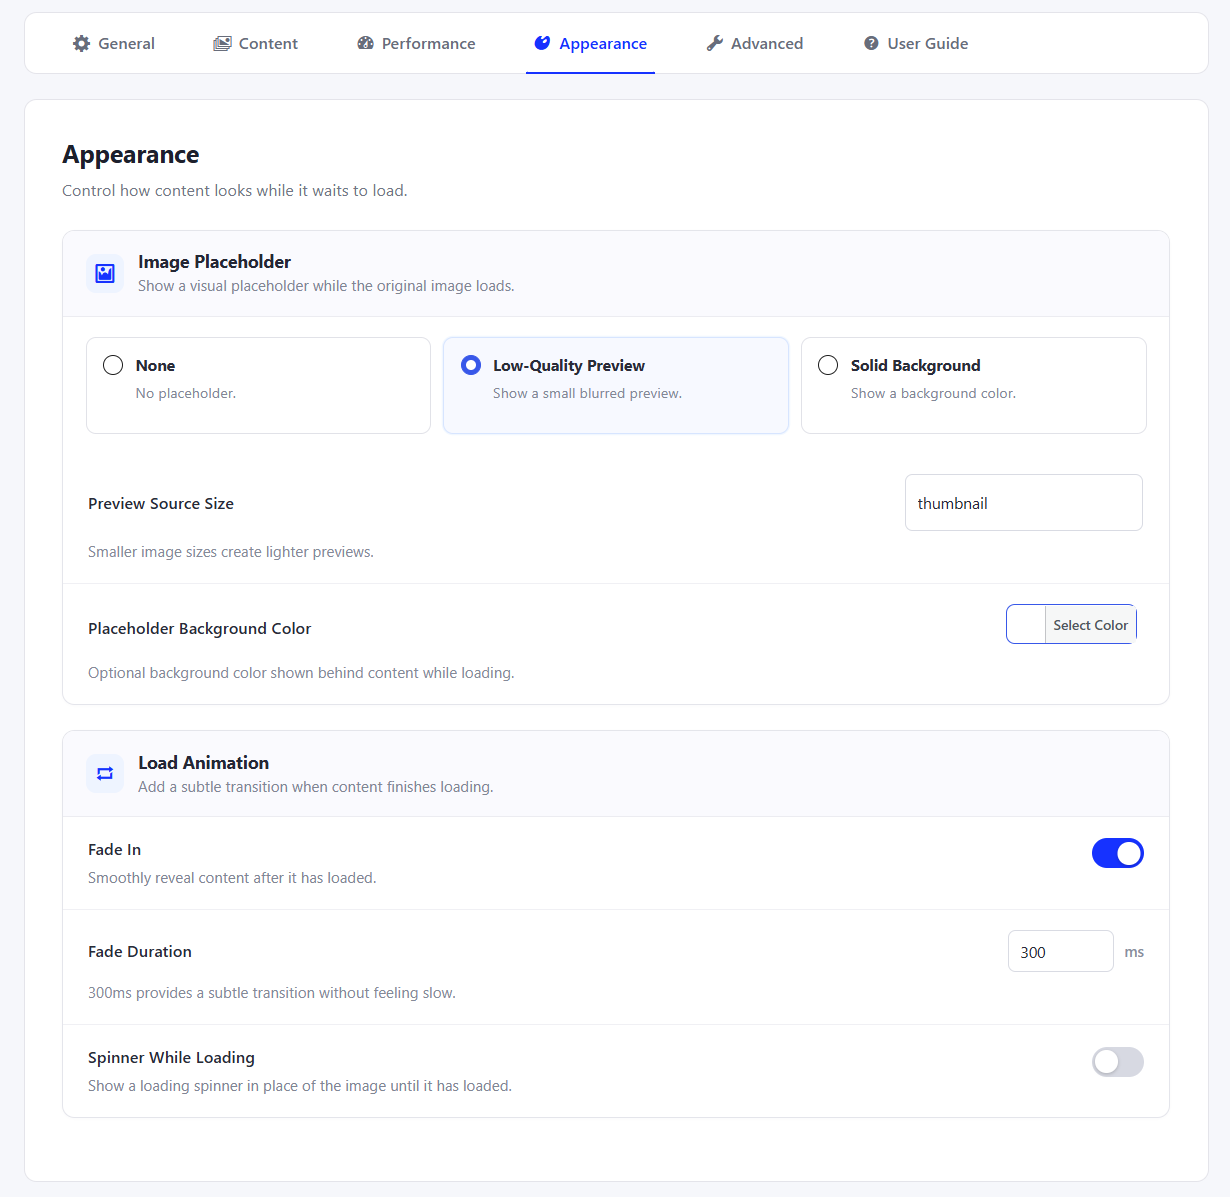The width and height of the screenshot is (1230, 1197).
Task: Click the Load Animation loop icon
Action: (x=105, y=773)
